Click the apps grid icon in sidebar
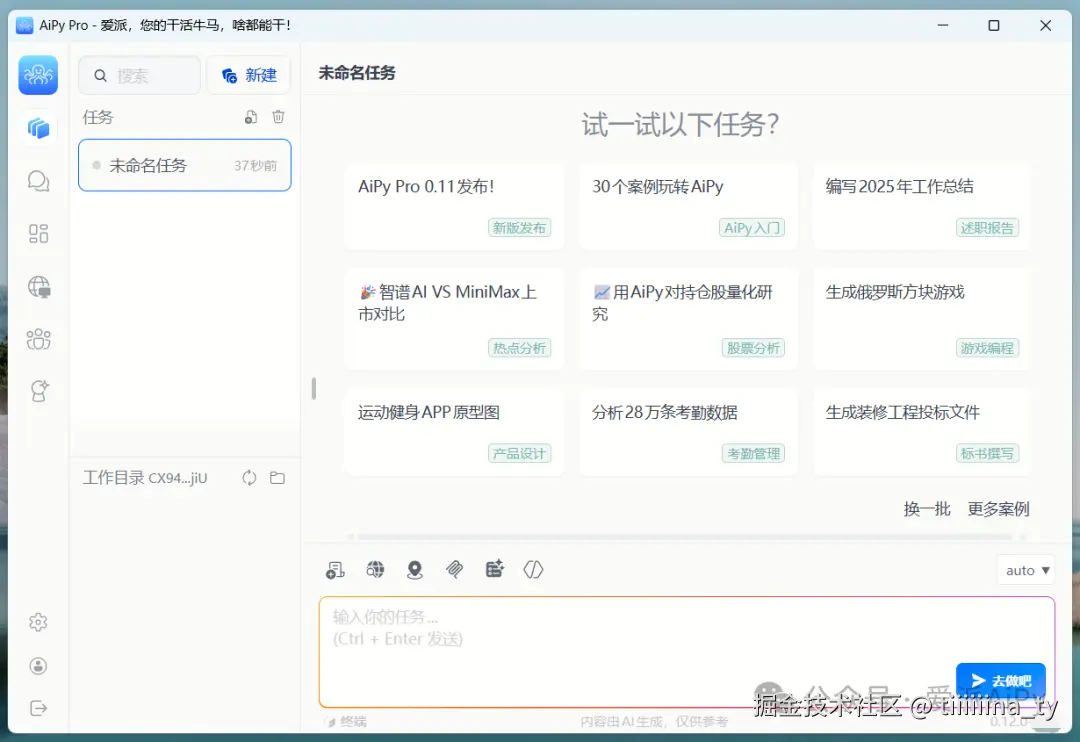This screenshot has width=1080, height=742. click(39, 233)
